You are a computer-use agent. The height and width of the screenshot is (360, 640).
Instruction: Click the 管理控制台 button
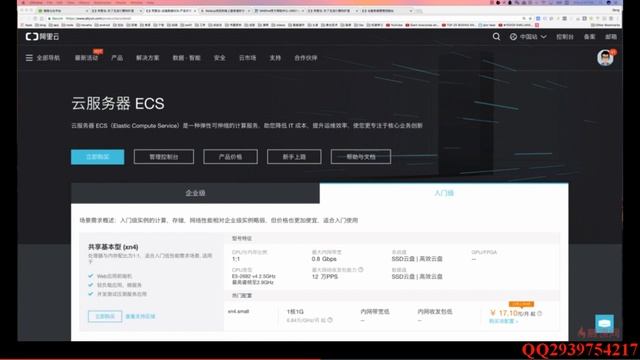pos(164,157)
